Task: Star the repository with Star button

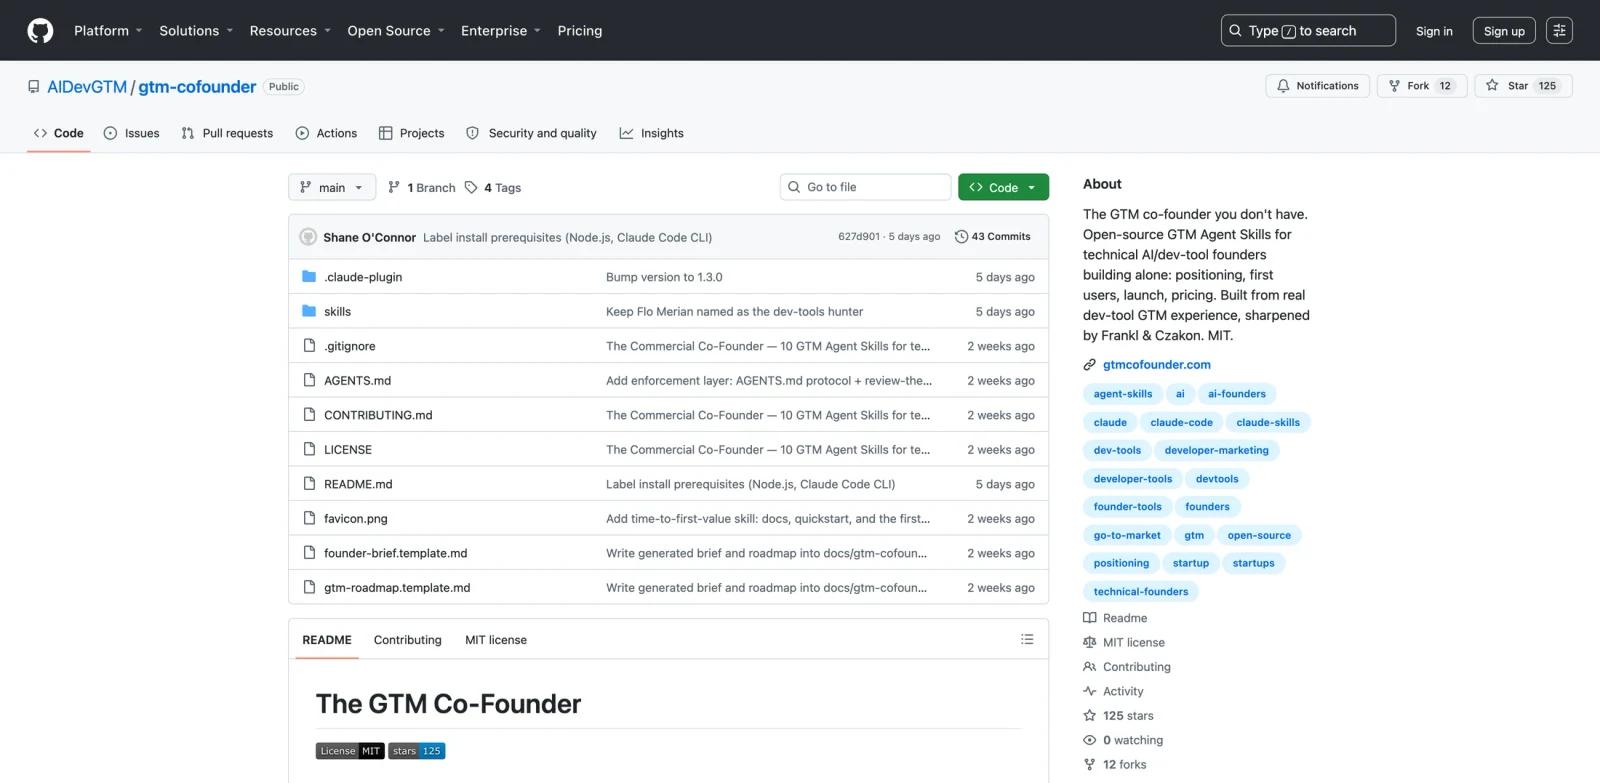Action: coord(1521,86)
